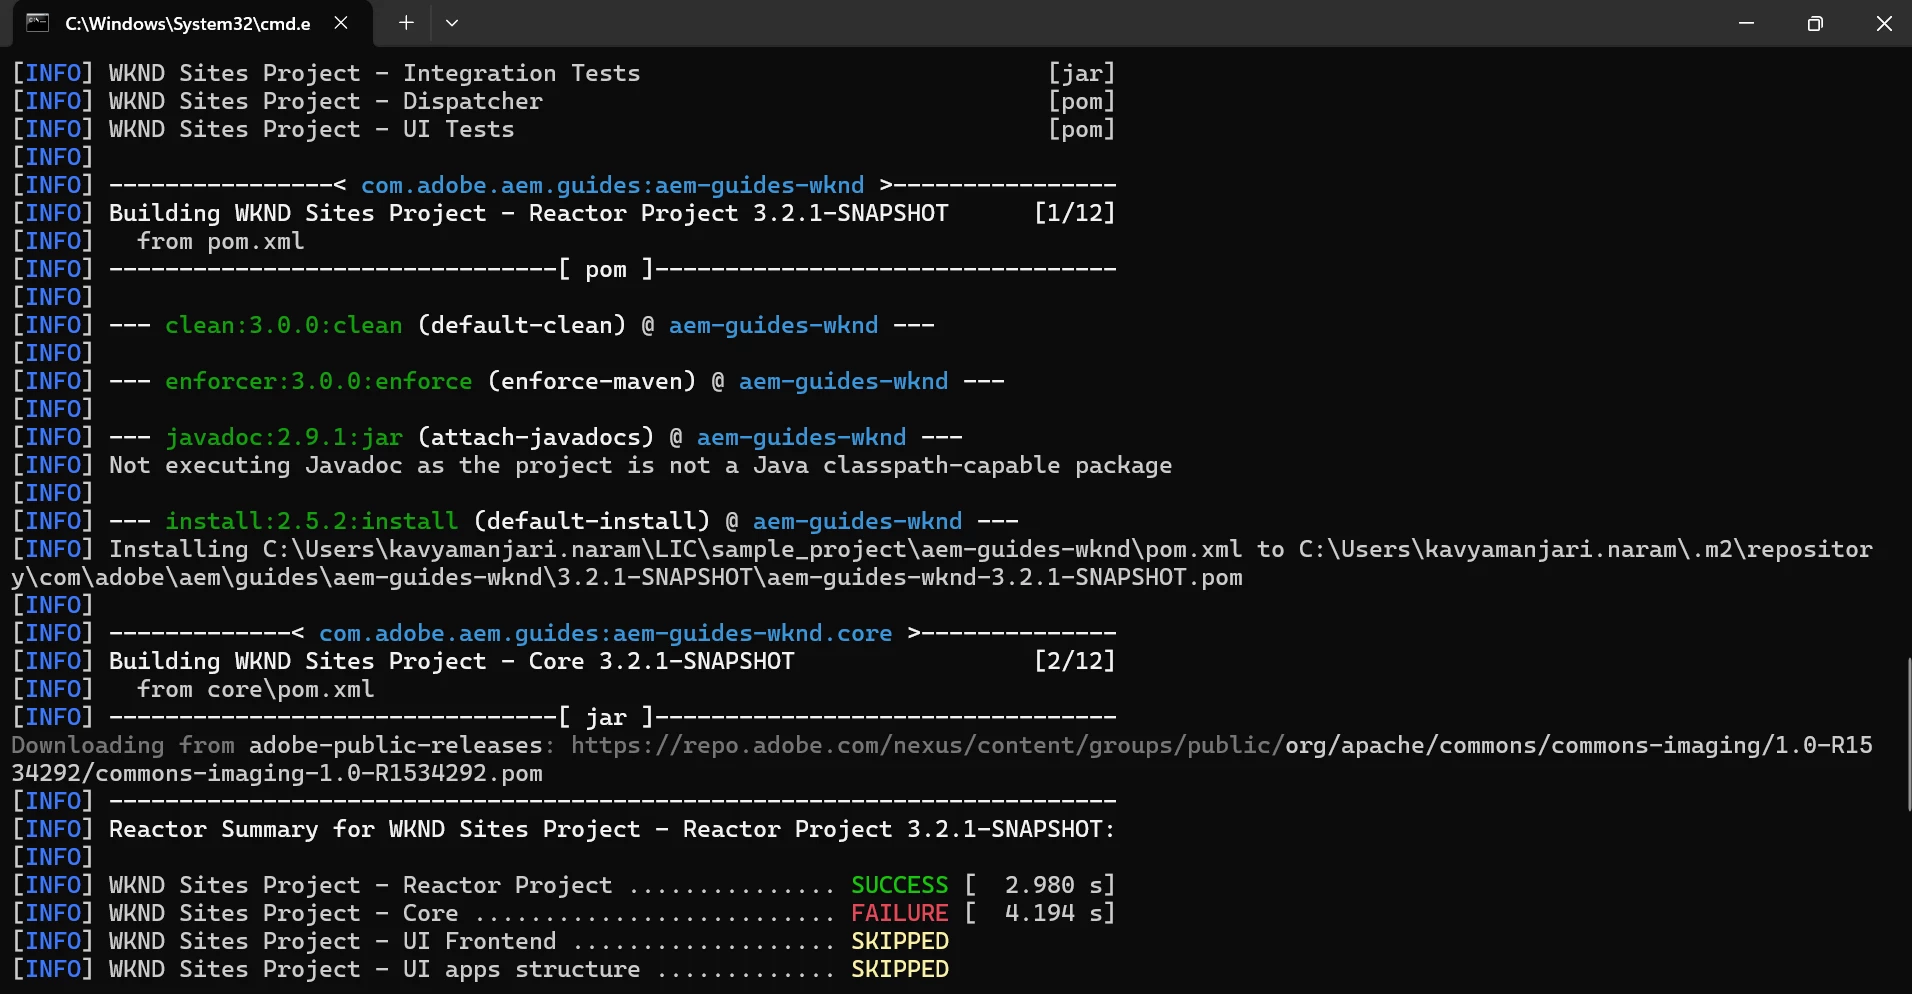The image size is (1912, 994).
Task: Click 'Not executing Javadoc' message line
Action: coord(640,465)
